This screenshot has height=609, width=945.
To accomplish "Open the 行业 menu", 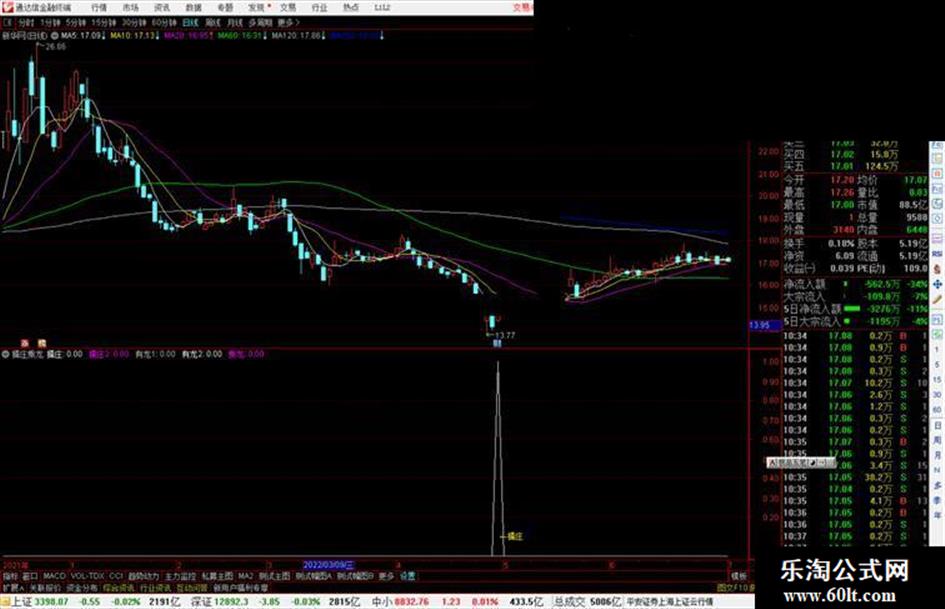I will (x=319, y=8).
